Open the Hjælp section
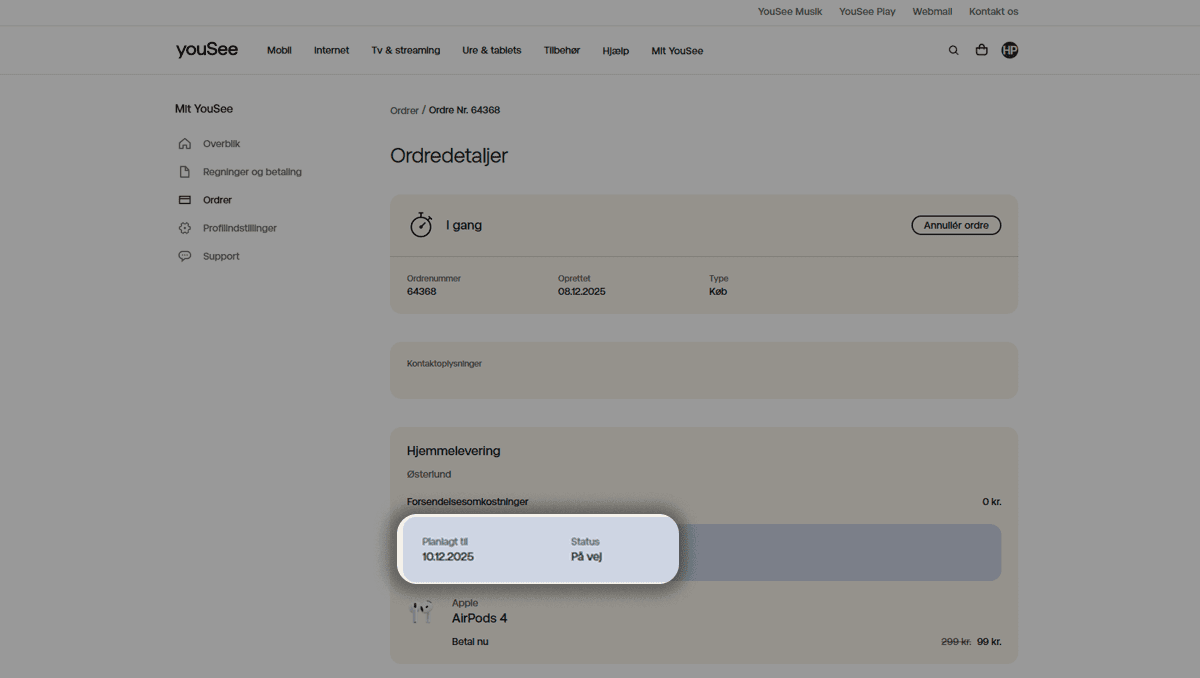Image resolution: width=1200 pixels, height=678 pixels. [x=616, y=50]
